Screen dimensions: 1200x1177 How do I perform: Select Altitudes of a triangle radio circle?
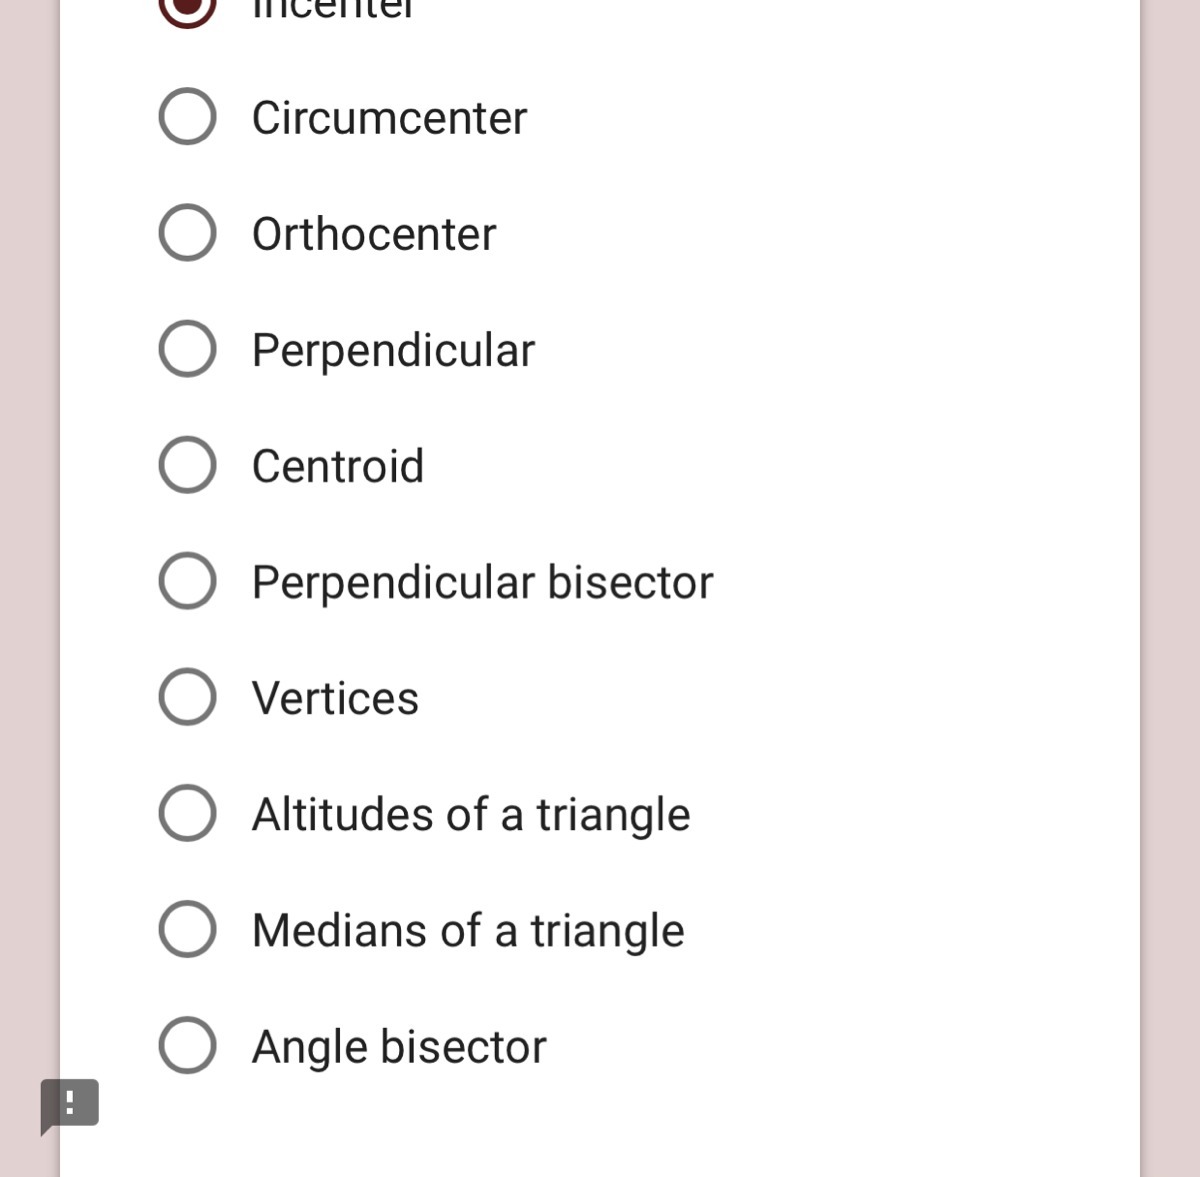(187, 813)
